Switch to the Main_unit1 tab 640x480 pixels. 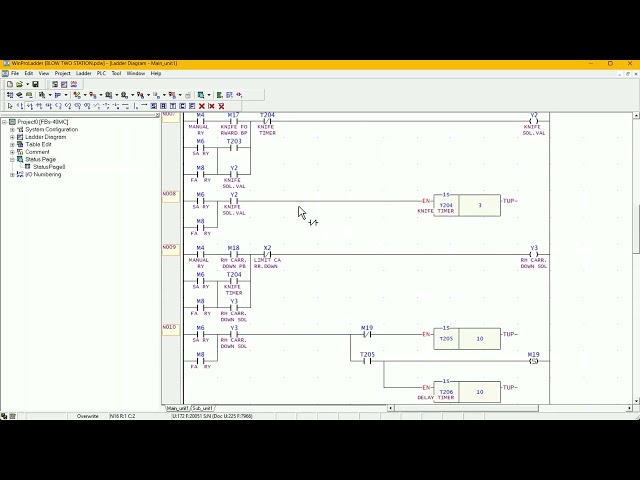[x=178, y=408]
